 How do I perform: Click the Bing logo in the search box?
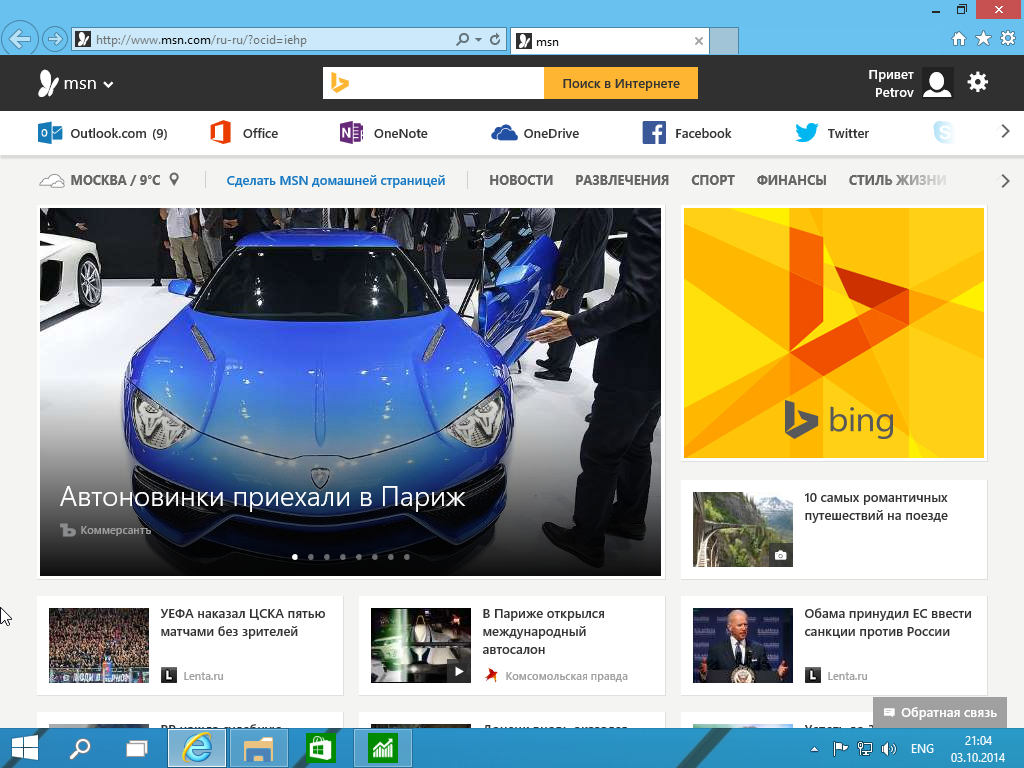339,83
